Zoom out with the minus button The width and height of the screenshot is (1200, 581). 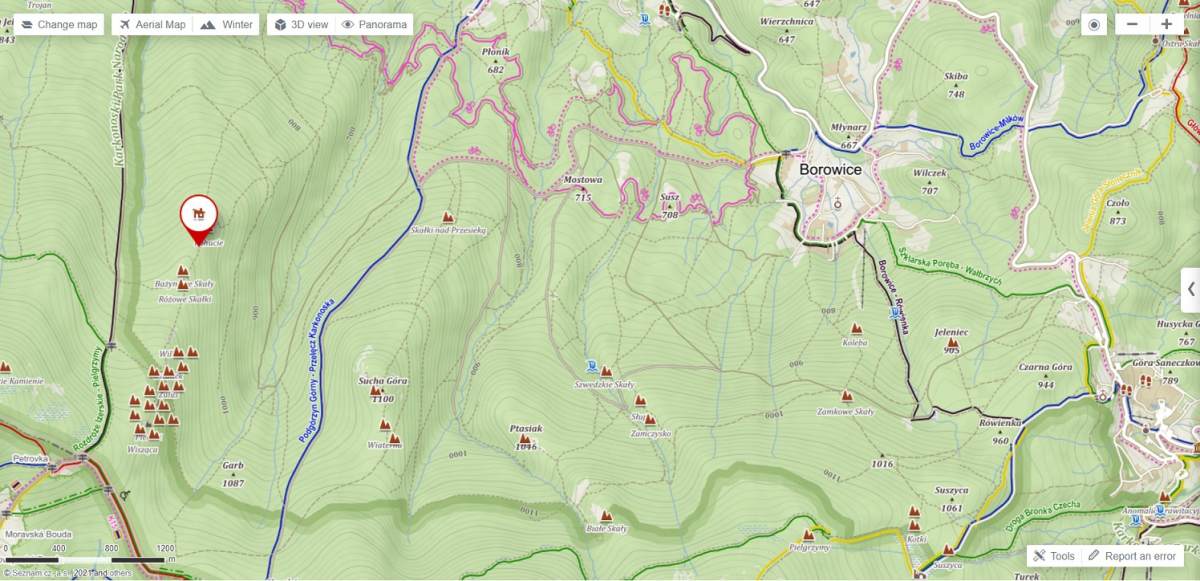(x=1132, y=25)
